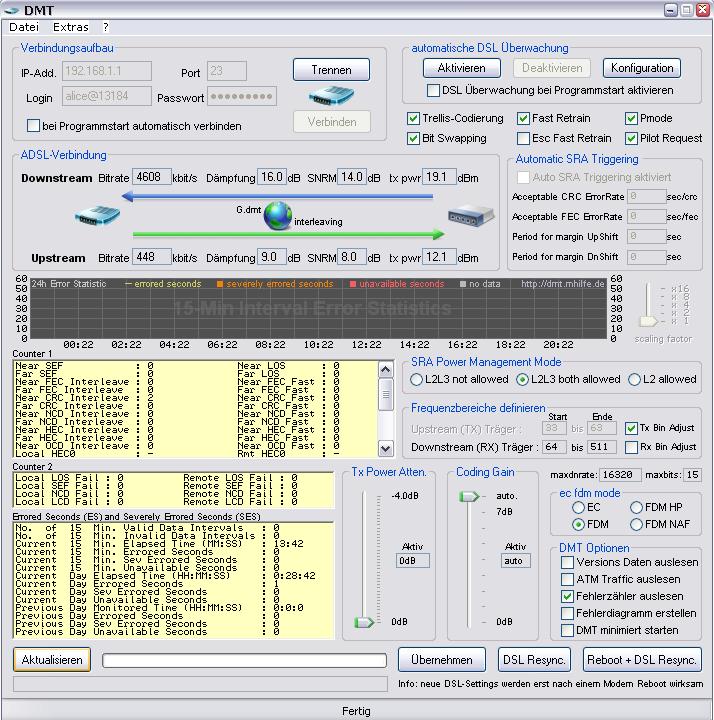Open the Datei menu
The image size is (714, 720).
(x=24, y=27)
